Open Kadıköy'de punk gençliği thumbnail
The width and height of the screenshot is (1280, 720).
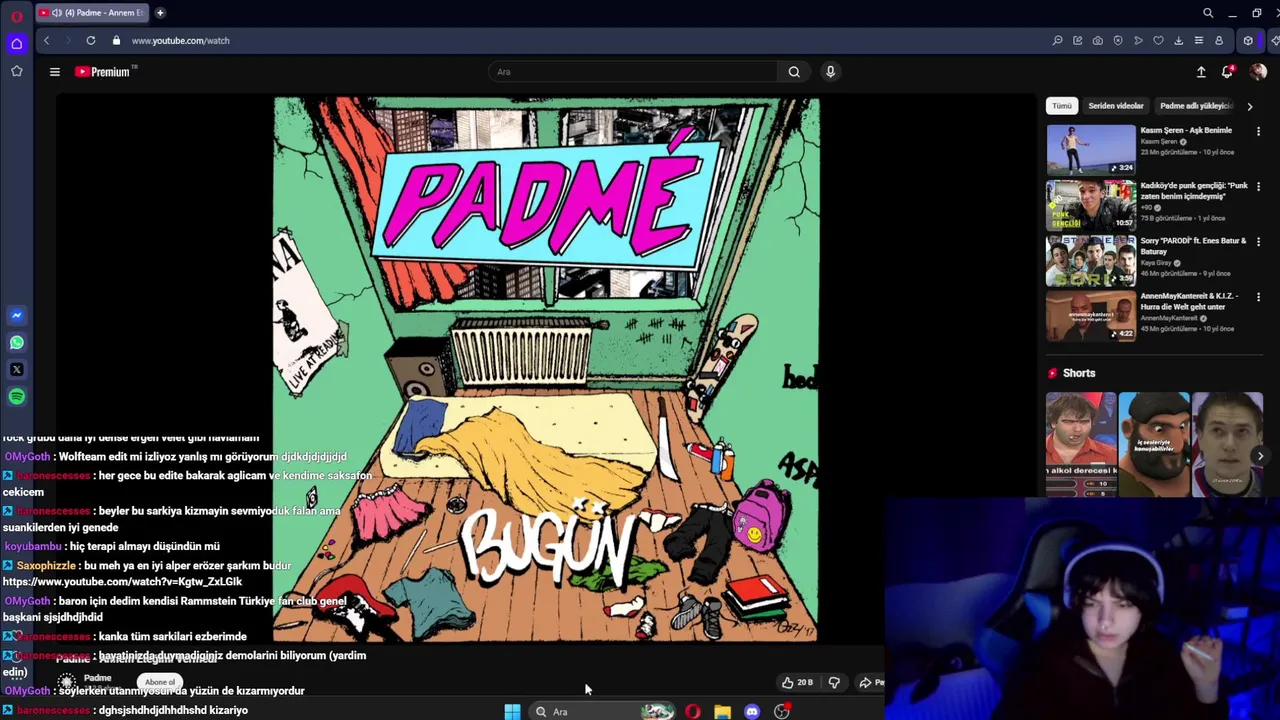[1091, 205]
